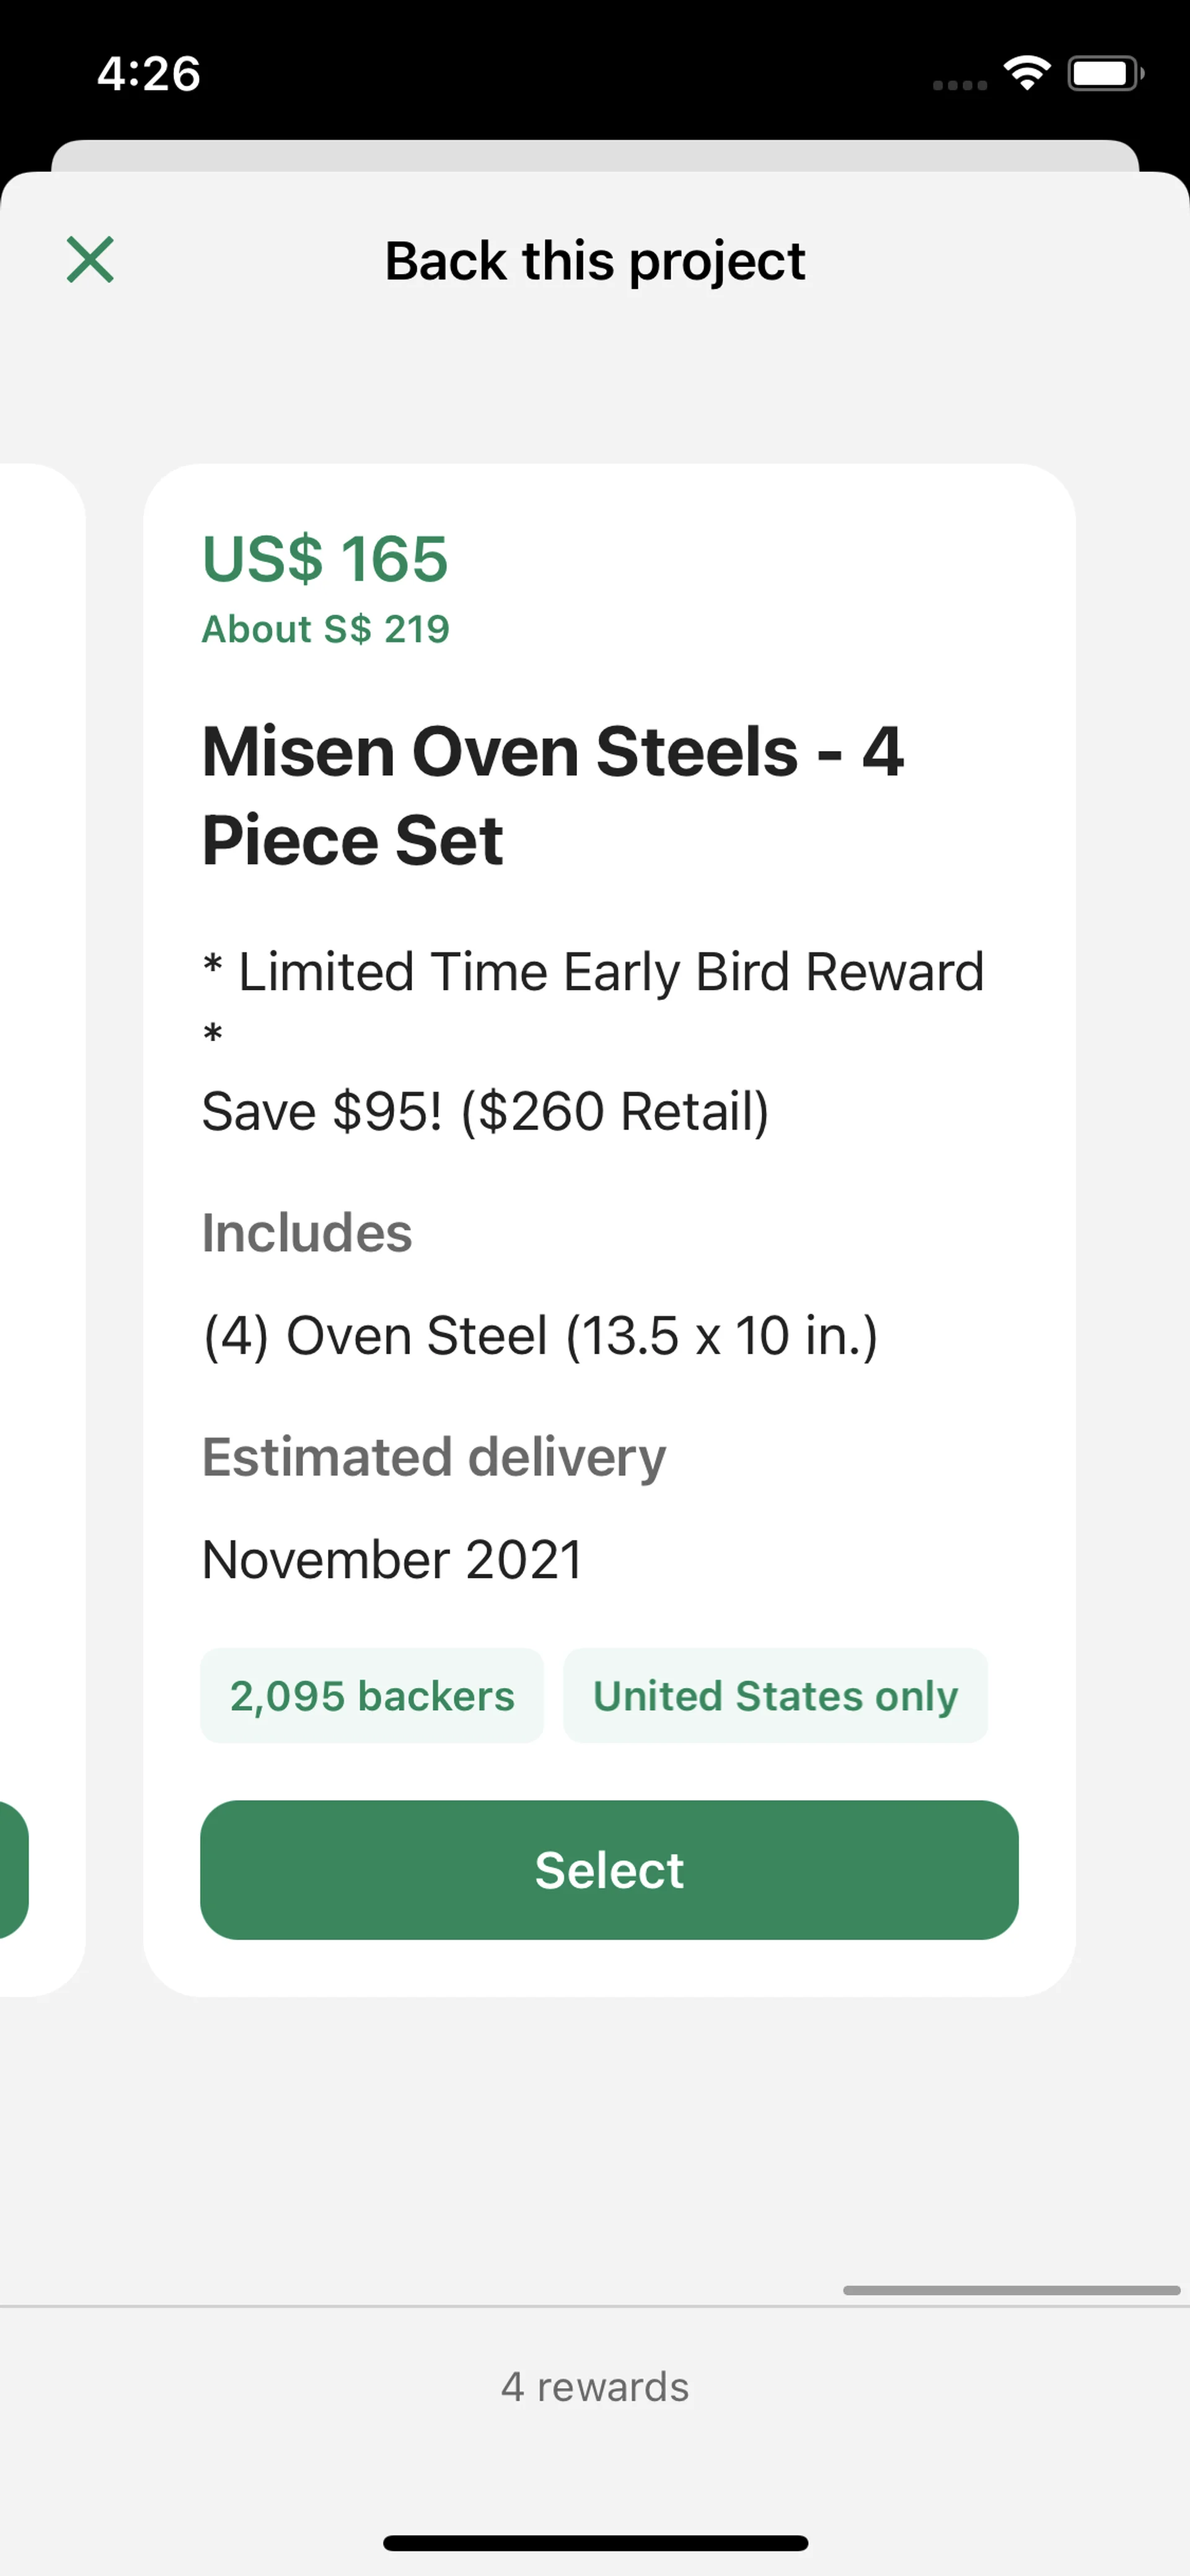Tap the 2,095 backers badge
Image resolution: width=1190 pixels, height=2576 pixels.
click(x=372, y=1696)
